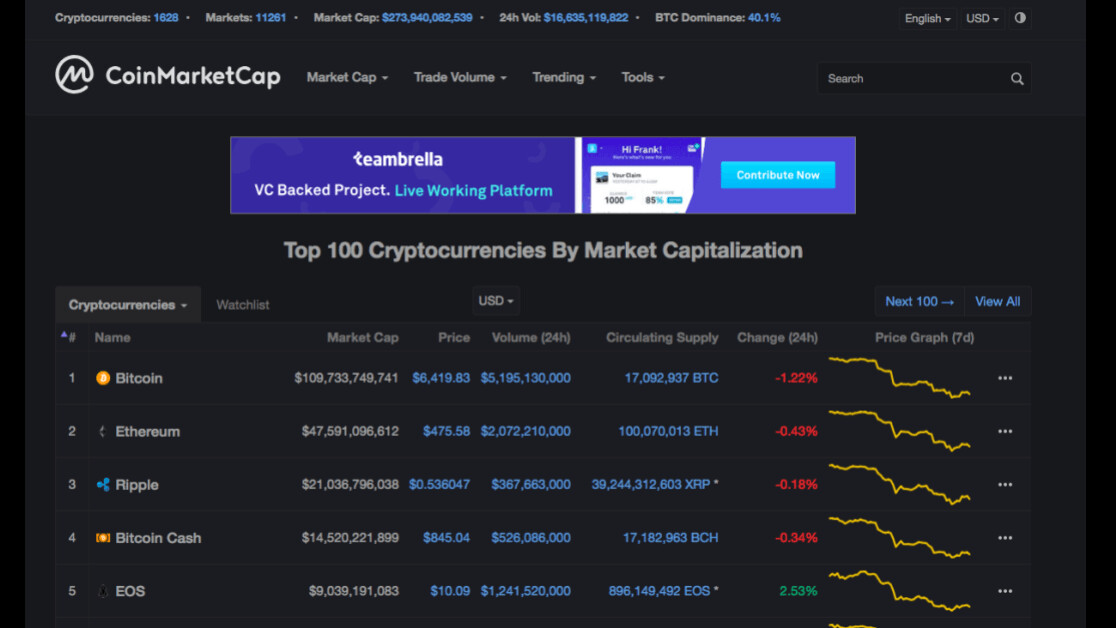Open the three-dot menu for Ethereum
Viewport: 1116px width, 628px height.
click(1005, 432)
